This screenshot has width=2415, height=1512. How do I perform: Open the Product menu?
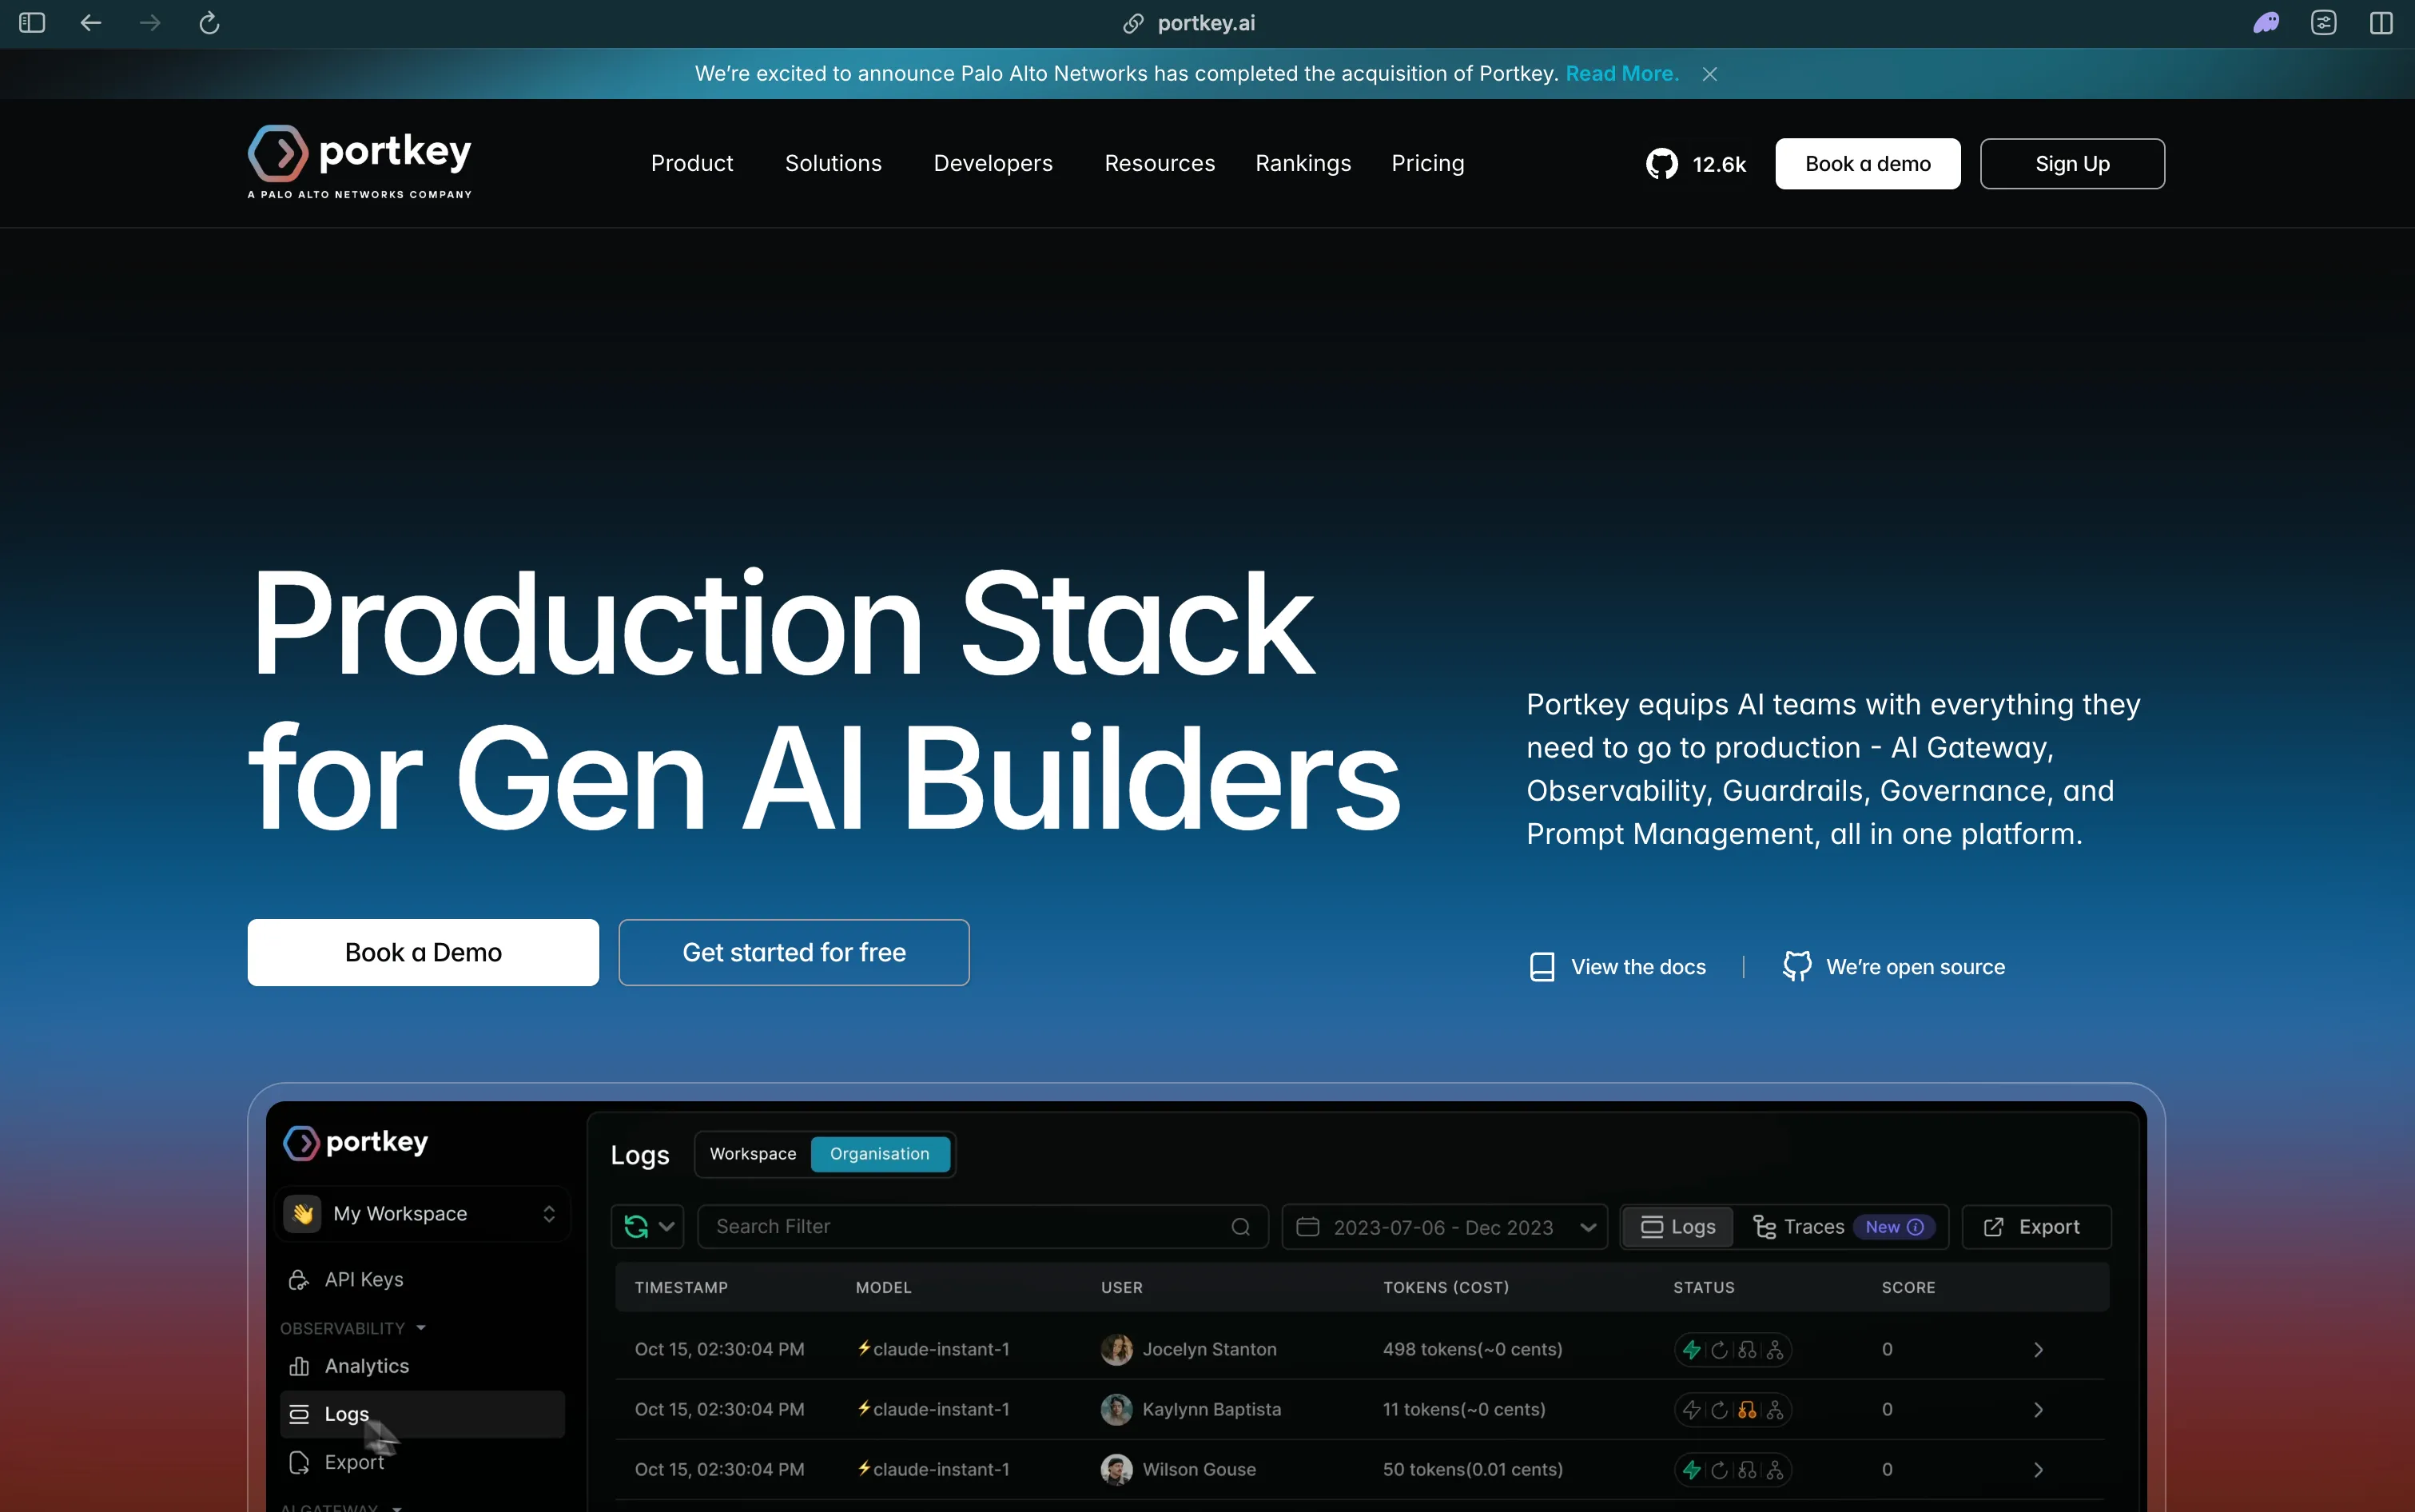[692, 163]
